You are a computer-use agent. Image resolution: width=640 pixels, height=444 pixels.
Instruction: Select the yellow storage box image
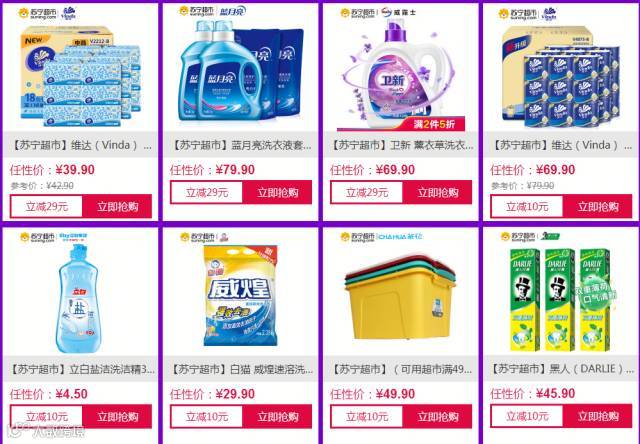[x=400, y=298]
